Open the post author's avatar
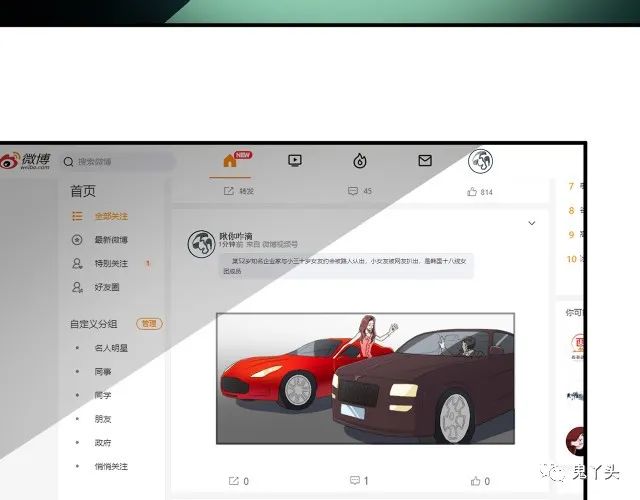640x500 pixels. coord(201,244)
